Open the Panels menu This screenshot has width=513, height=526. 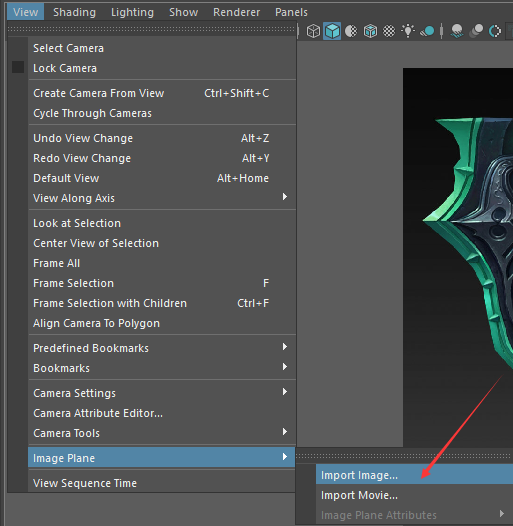coord(291,12)
